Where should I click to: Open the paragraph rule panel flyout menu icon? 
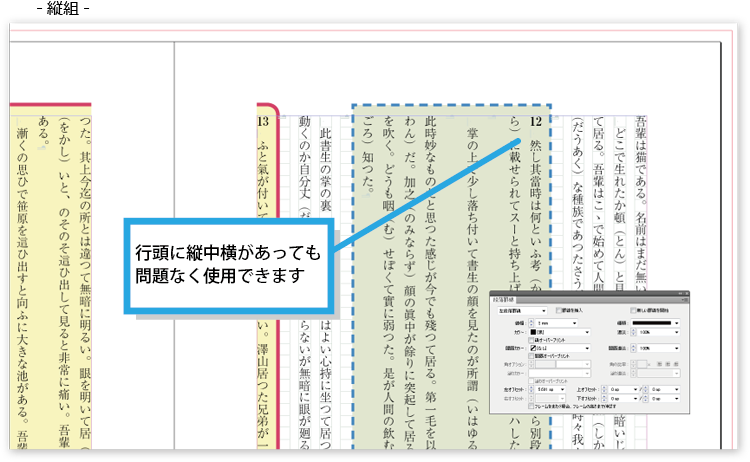[685, 300]
